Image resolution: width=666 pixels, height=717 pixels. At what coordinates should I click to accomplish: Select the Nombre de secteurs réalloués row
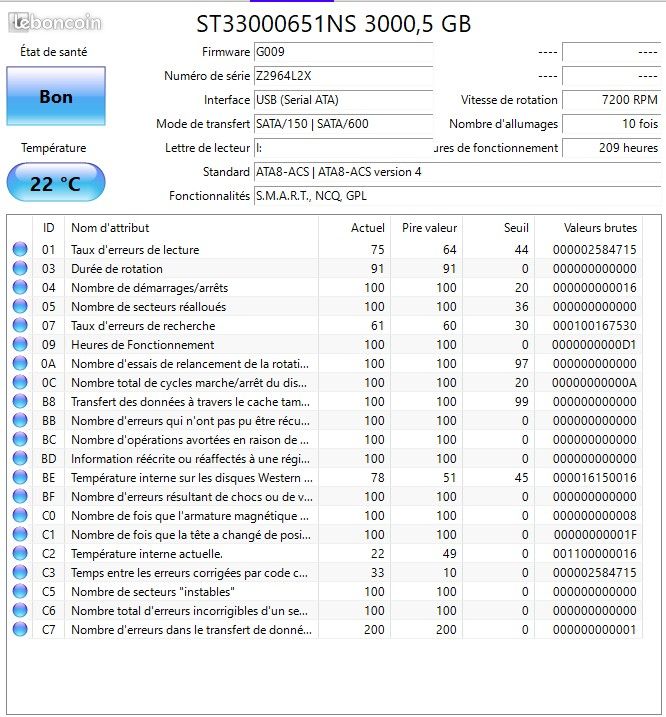click(325, 306)
